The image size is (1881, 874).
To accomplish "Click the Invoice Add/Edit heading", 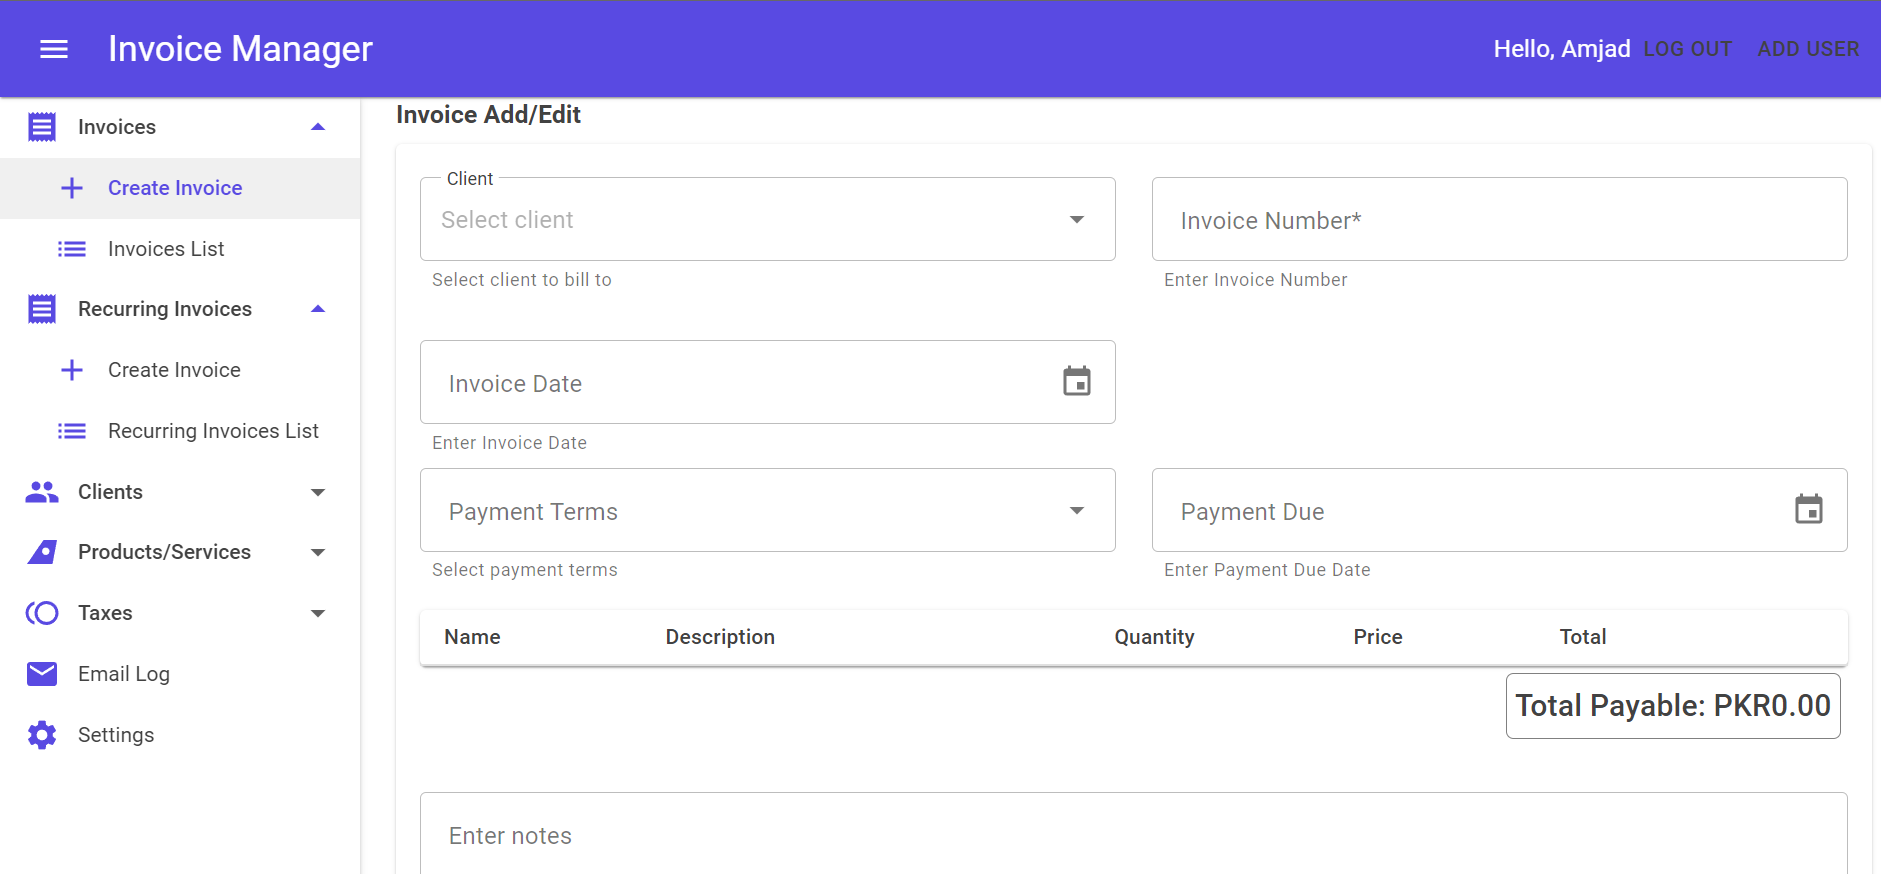I will [x=488, y=115].
